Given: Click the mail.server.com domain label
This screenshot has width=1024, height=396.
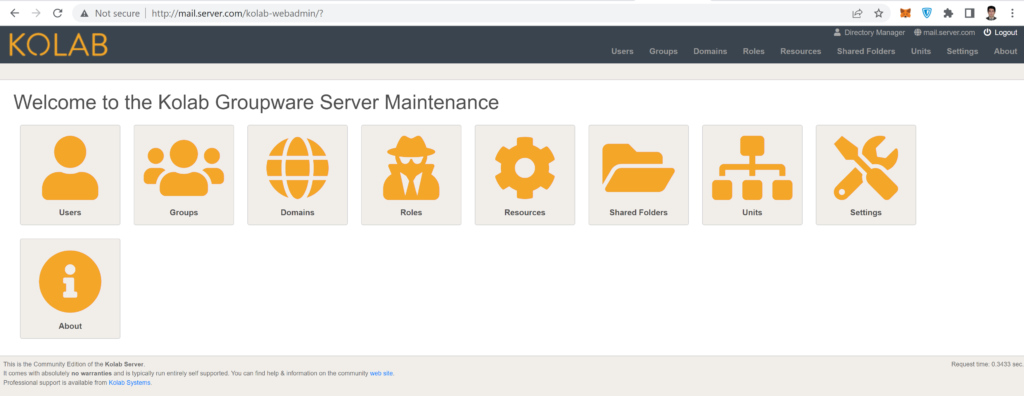Looking at the screenshot, I should coord(944,32).
